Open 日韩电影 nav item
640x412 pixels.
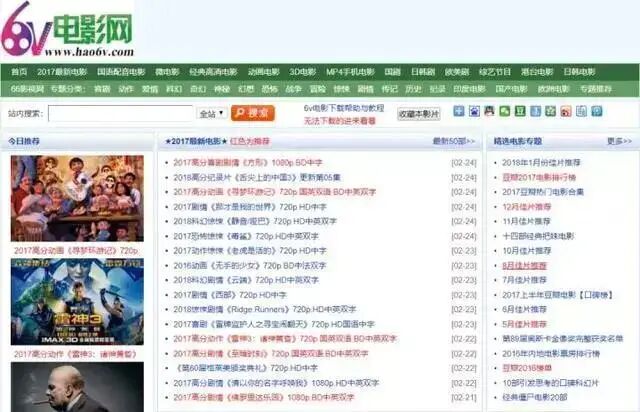point(579,72)
